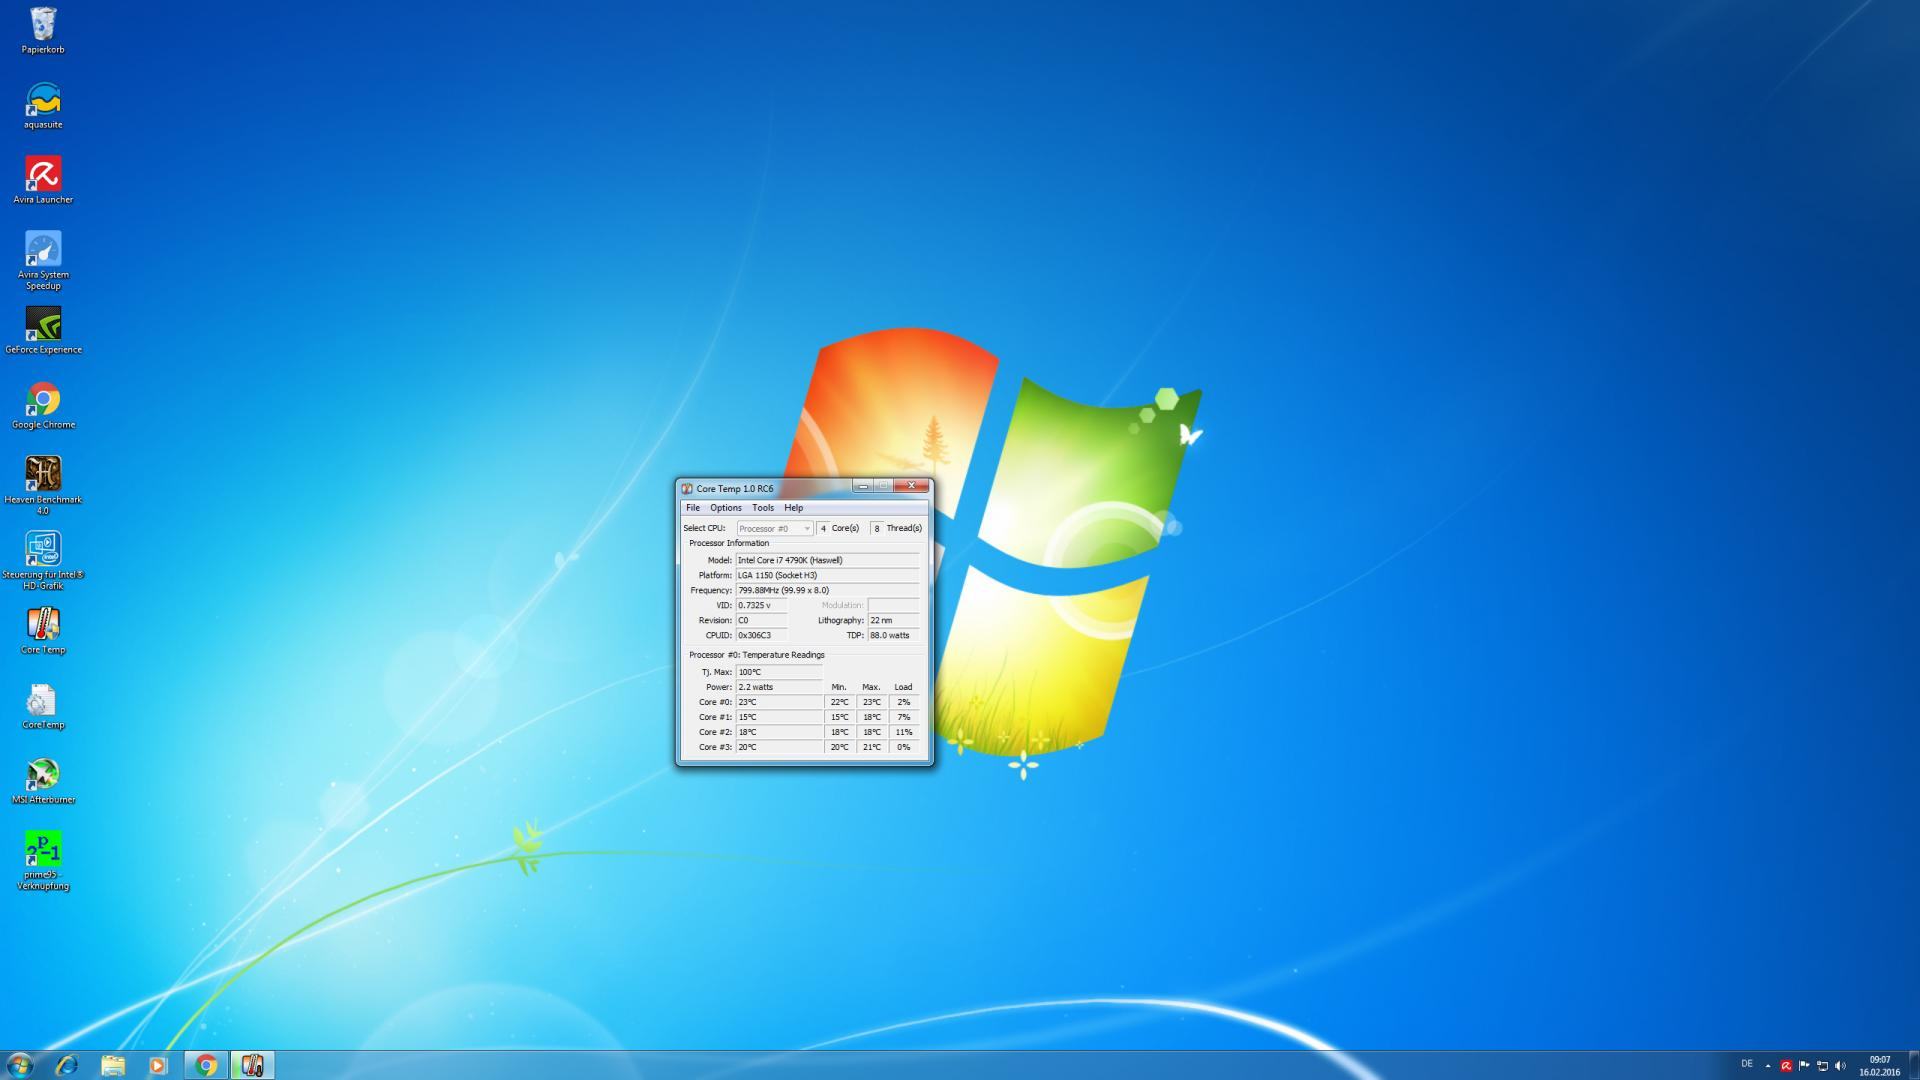Open the Options menu in Core Temp
Screen dimensions: 1920x1080
click(x=726, y=508)
